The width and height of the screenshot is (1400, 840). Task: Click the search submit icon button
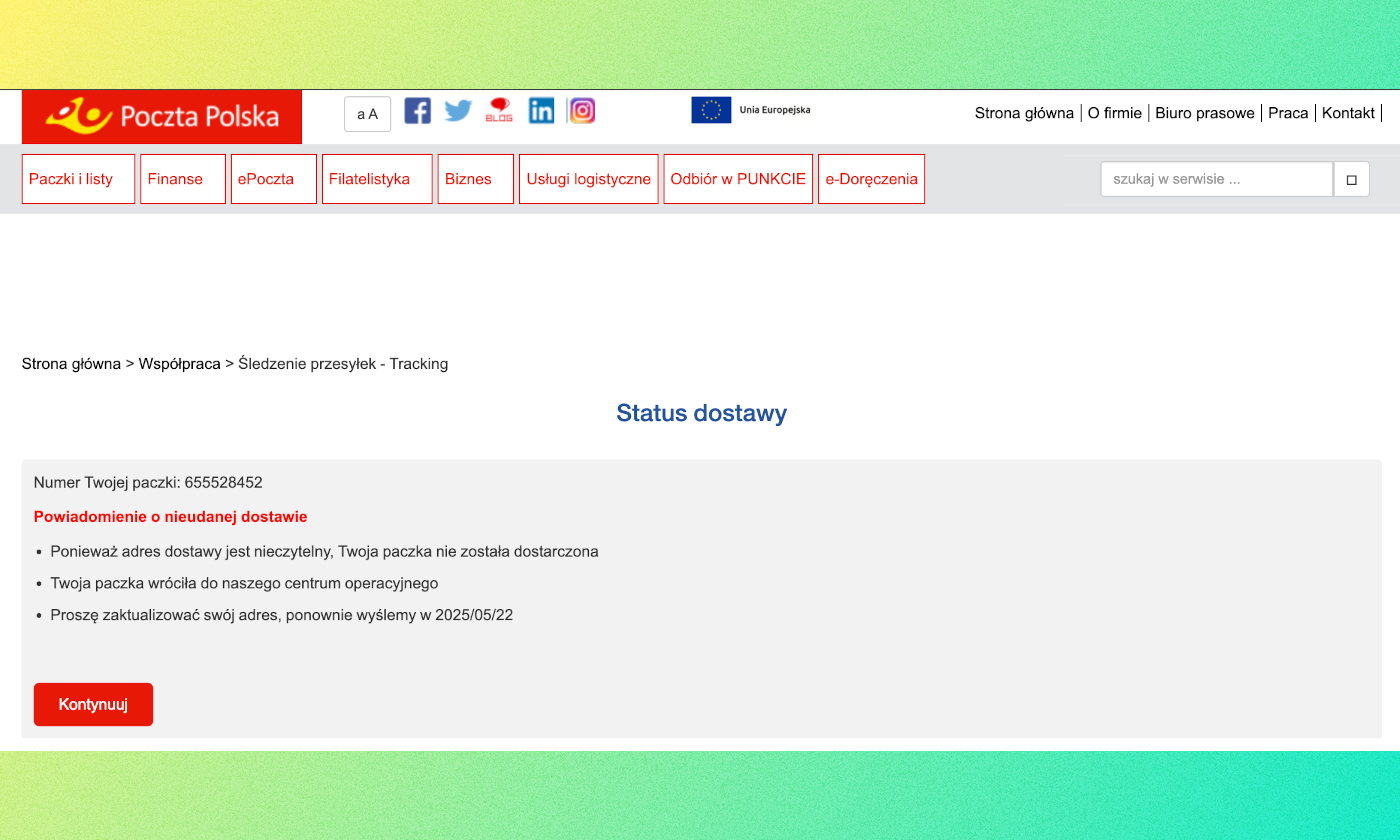point(1351,180)
